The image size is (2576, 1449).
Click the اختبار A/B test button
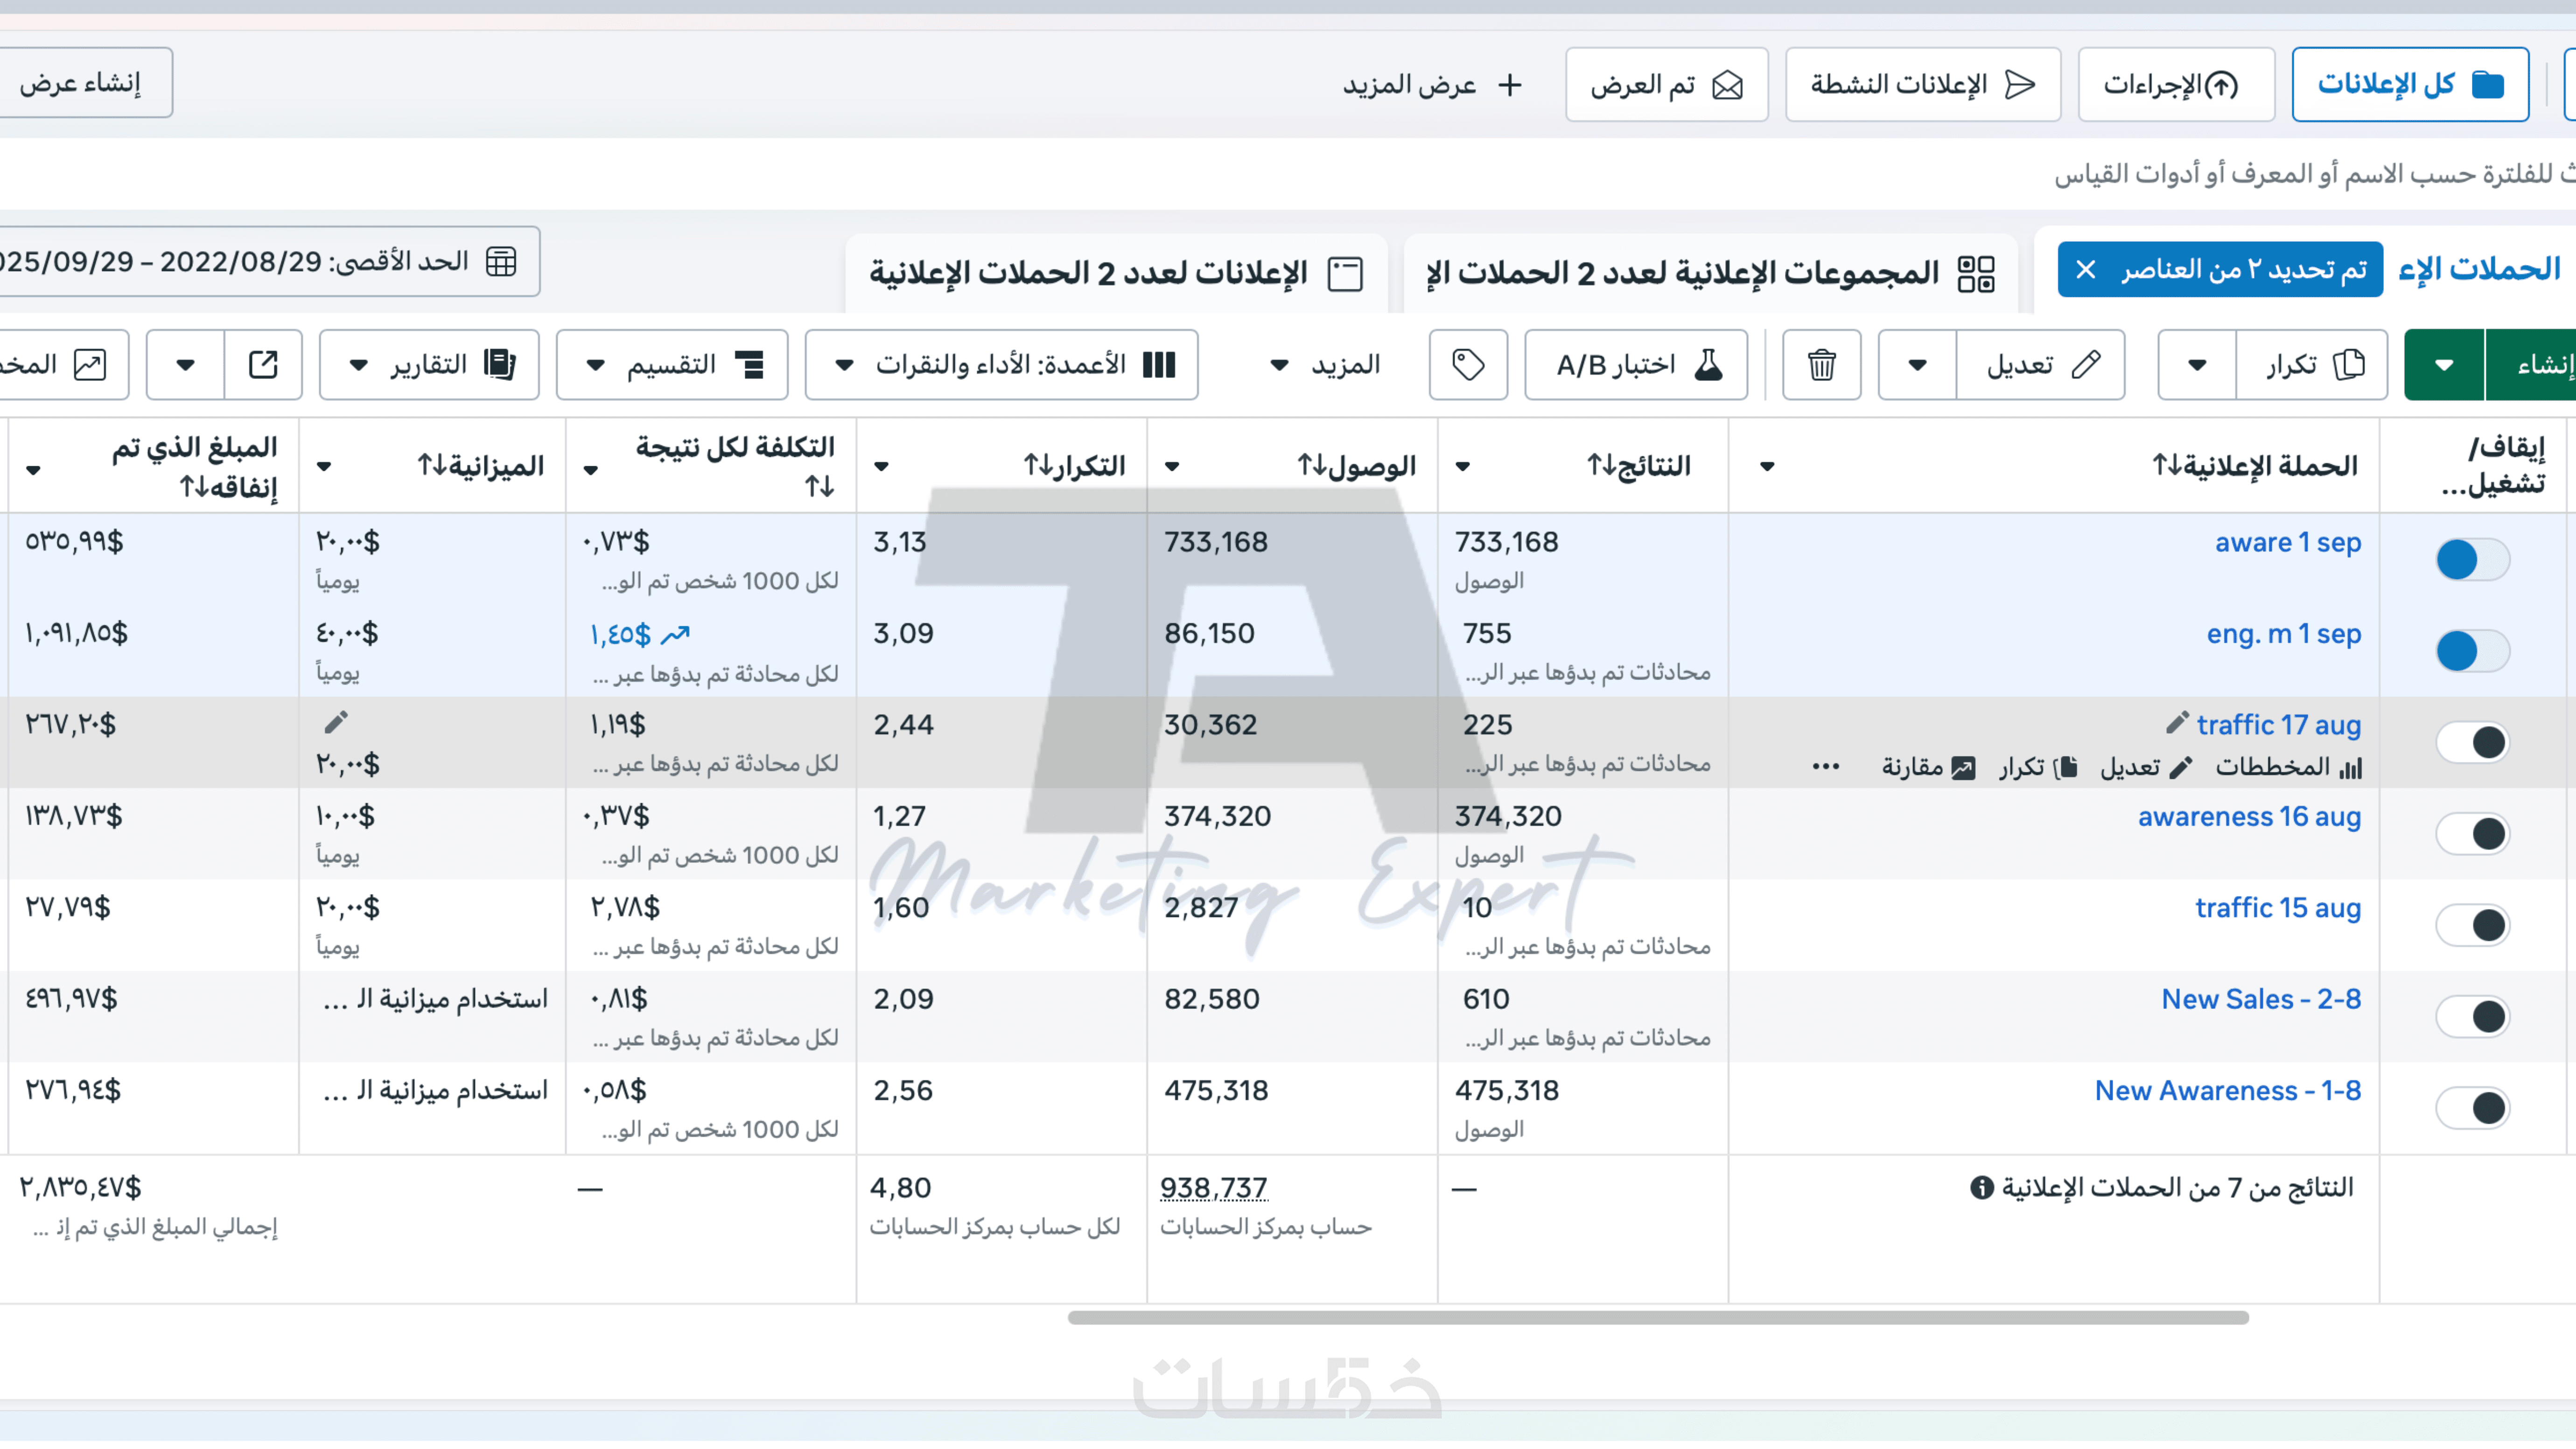1636,365
